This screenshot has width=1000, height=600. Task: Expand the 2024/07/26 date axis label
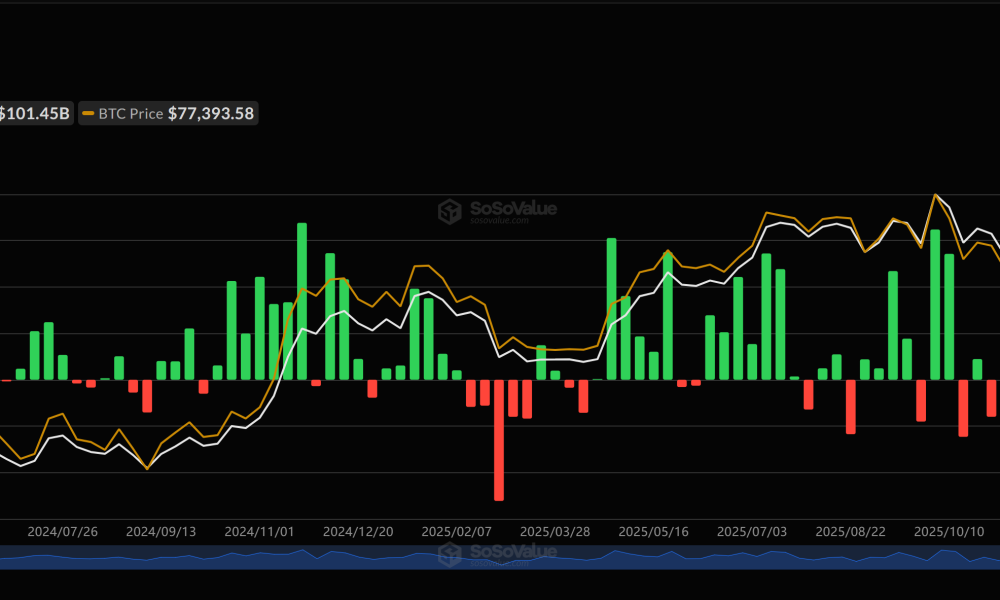point(63,532)
